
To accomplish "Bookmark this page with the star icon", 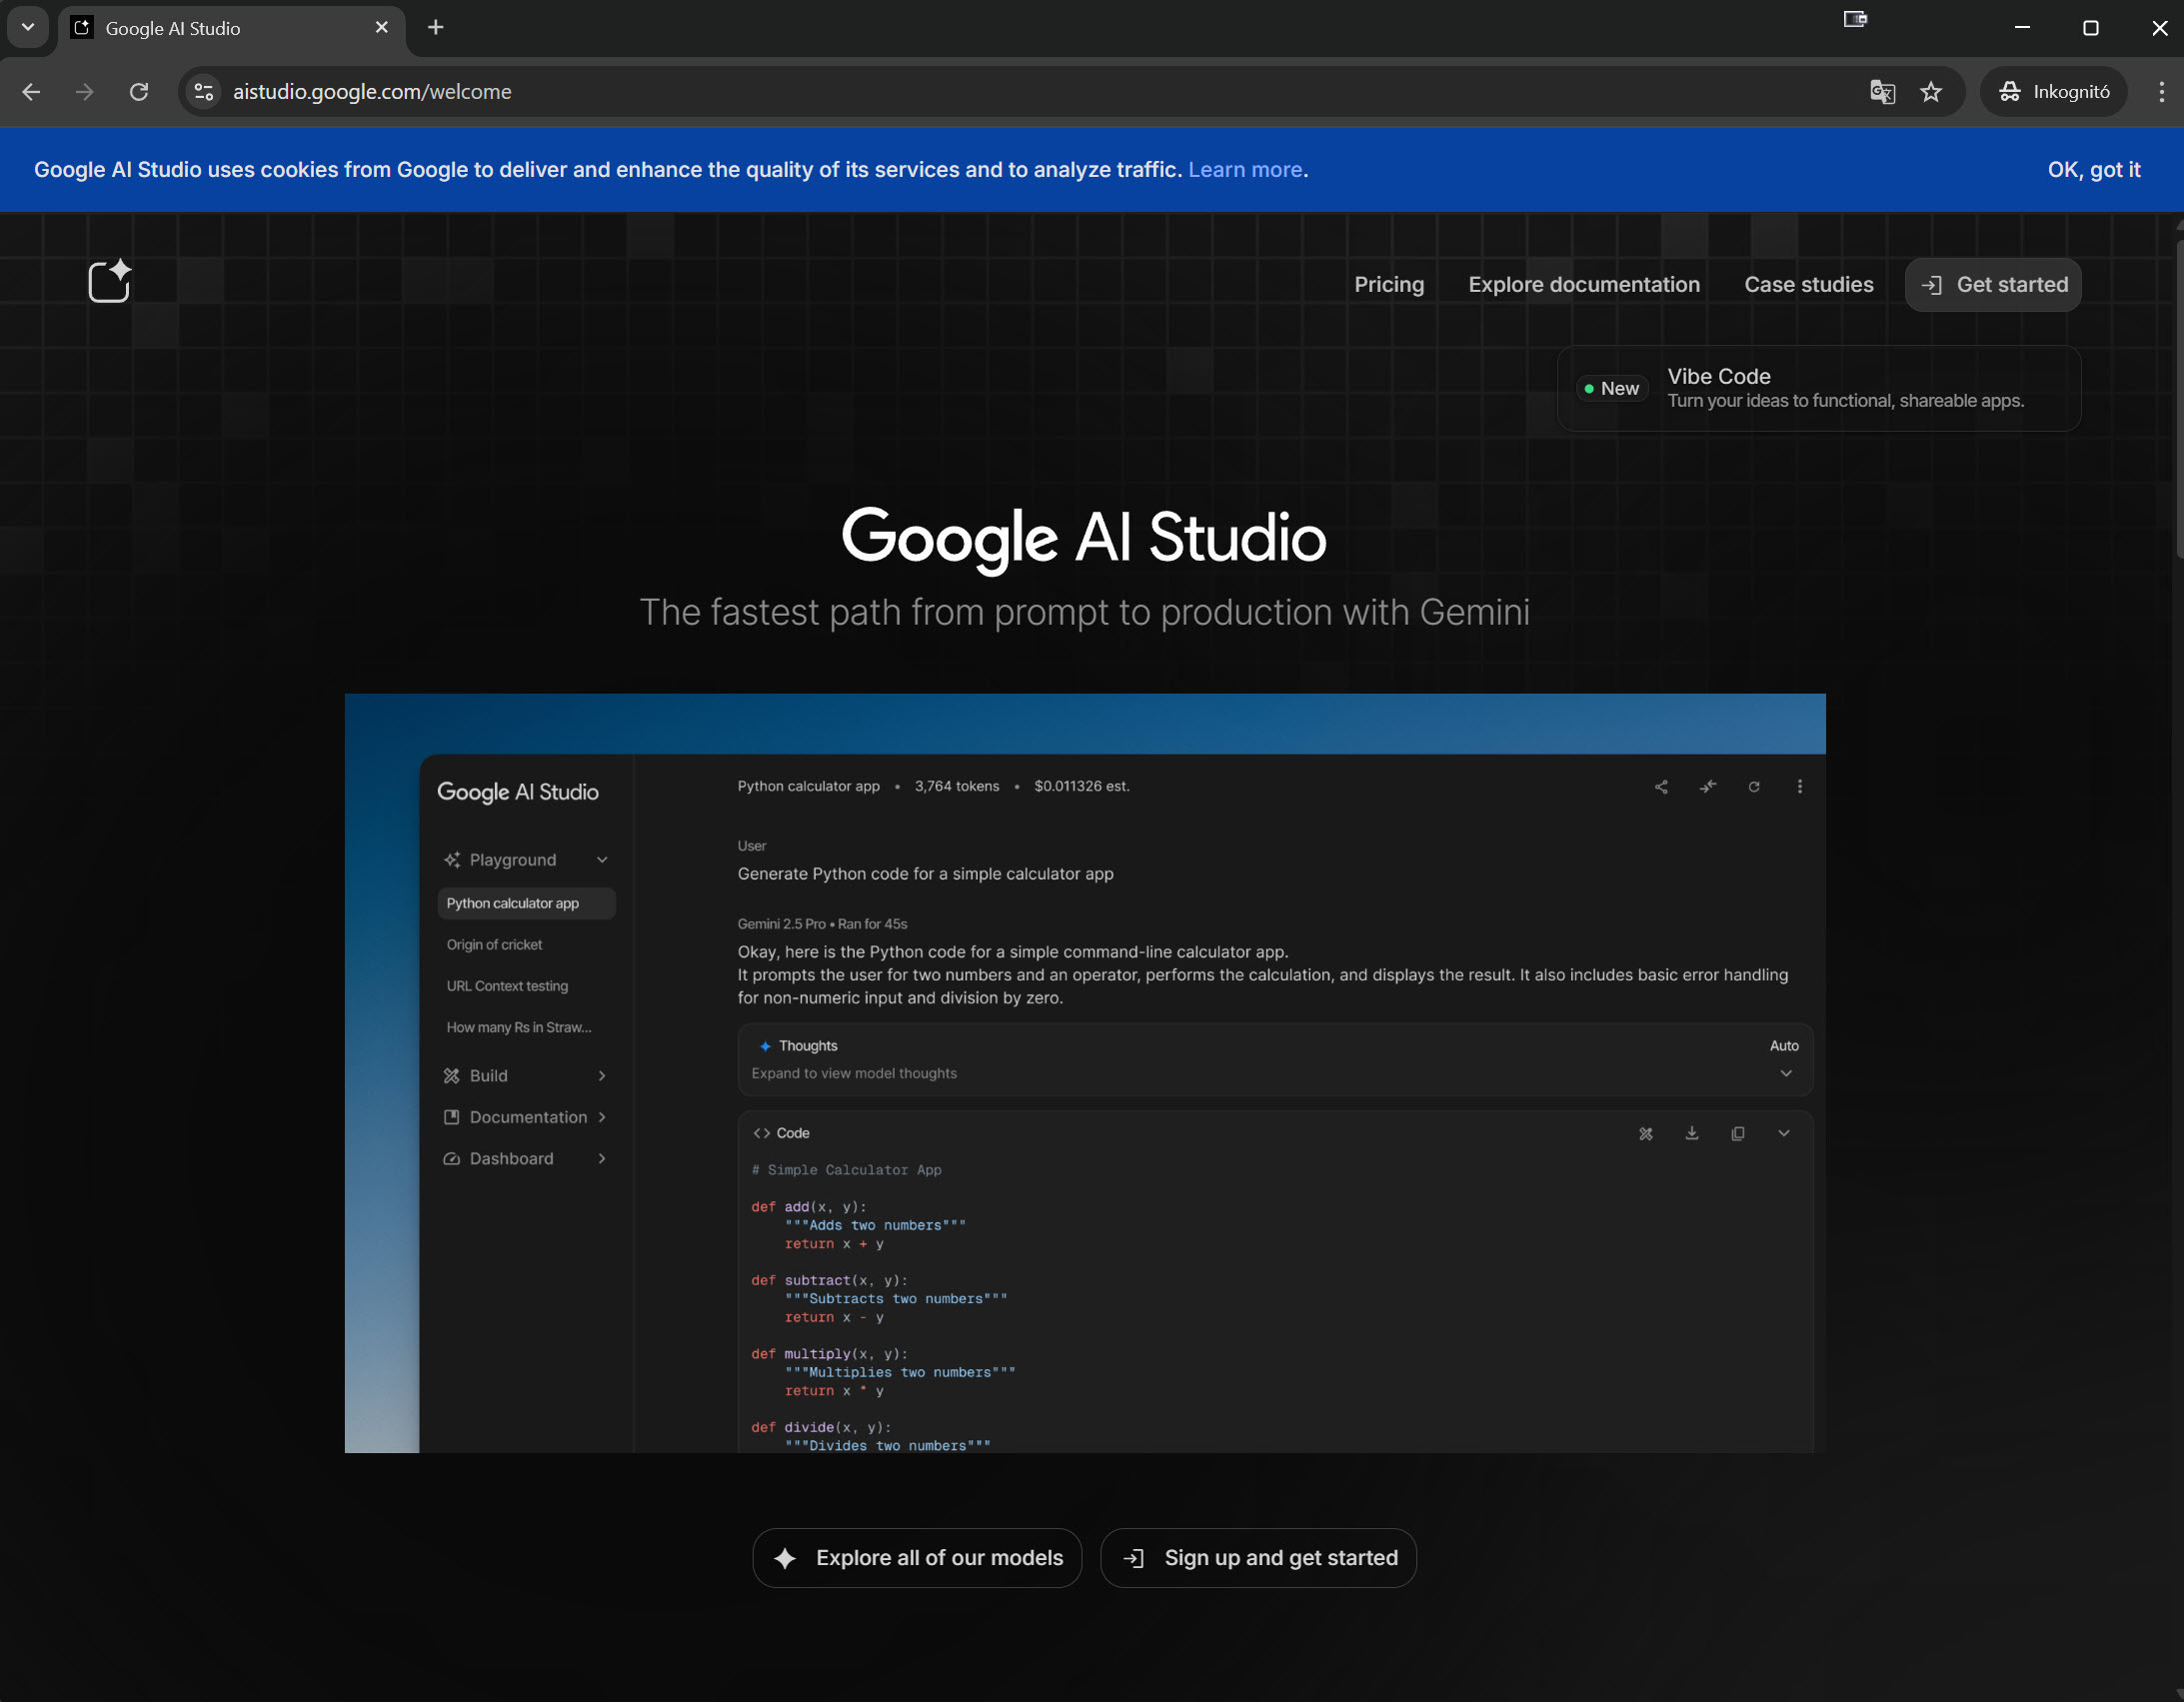I will pos(1931,92).
